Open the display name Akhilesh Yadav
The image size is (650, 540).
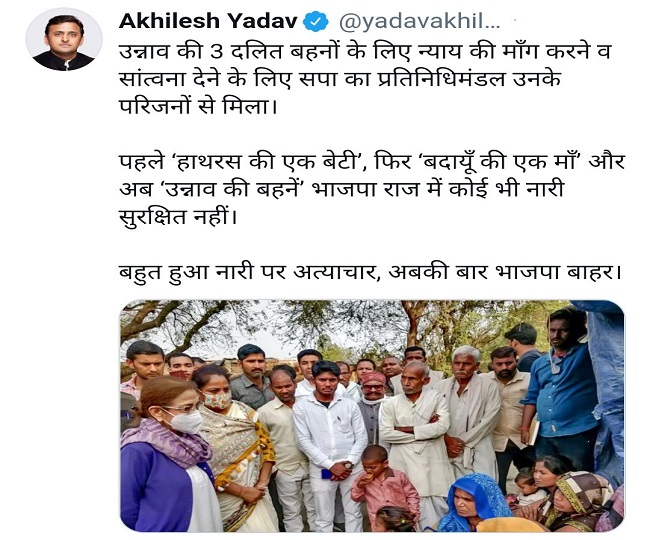pyautogui.click(x=209, y=21)
